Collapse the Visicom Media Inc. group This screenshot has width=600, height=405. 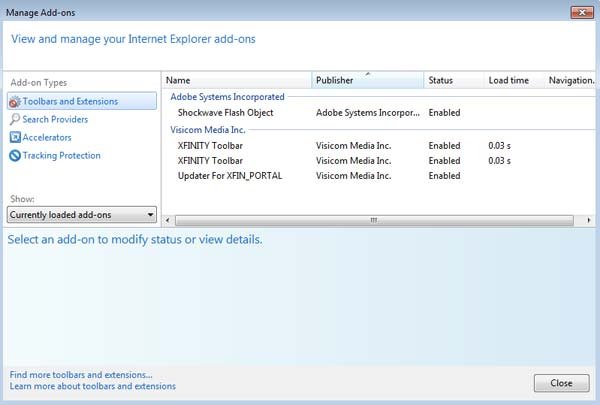(208, 130)
